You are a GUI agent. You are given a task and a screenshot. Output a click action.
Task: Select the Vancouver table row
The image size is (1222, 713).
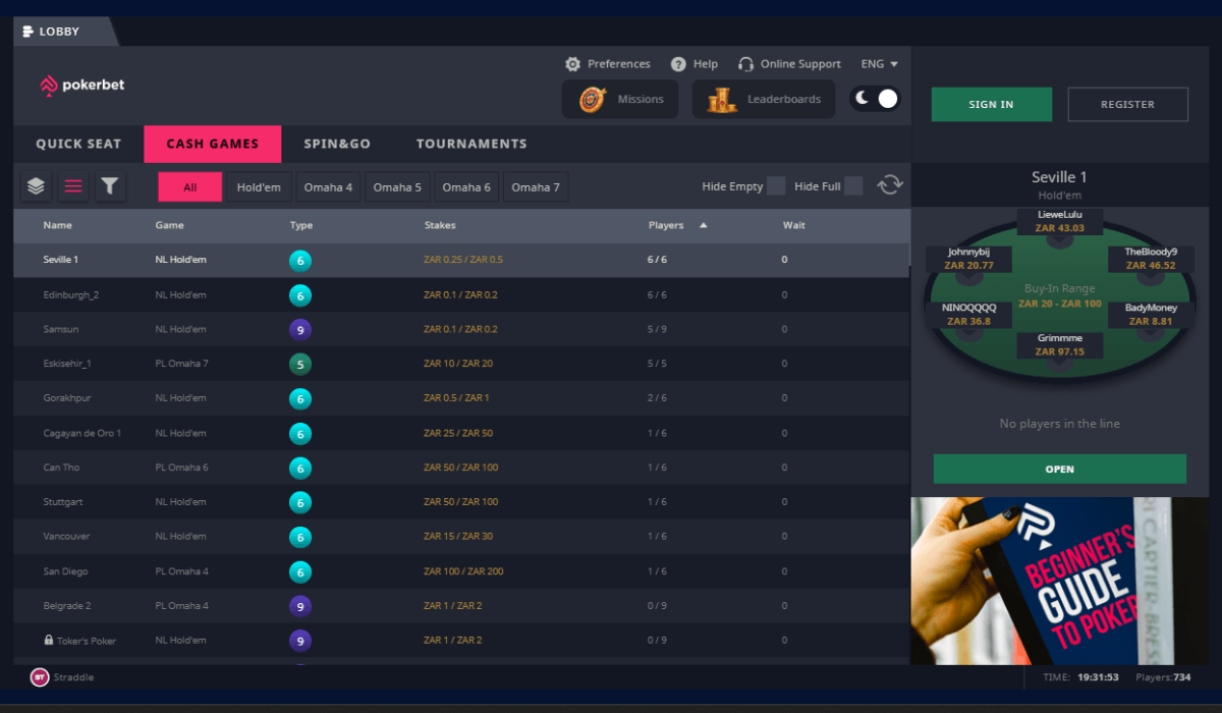[461, 537]
